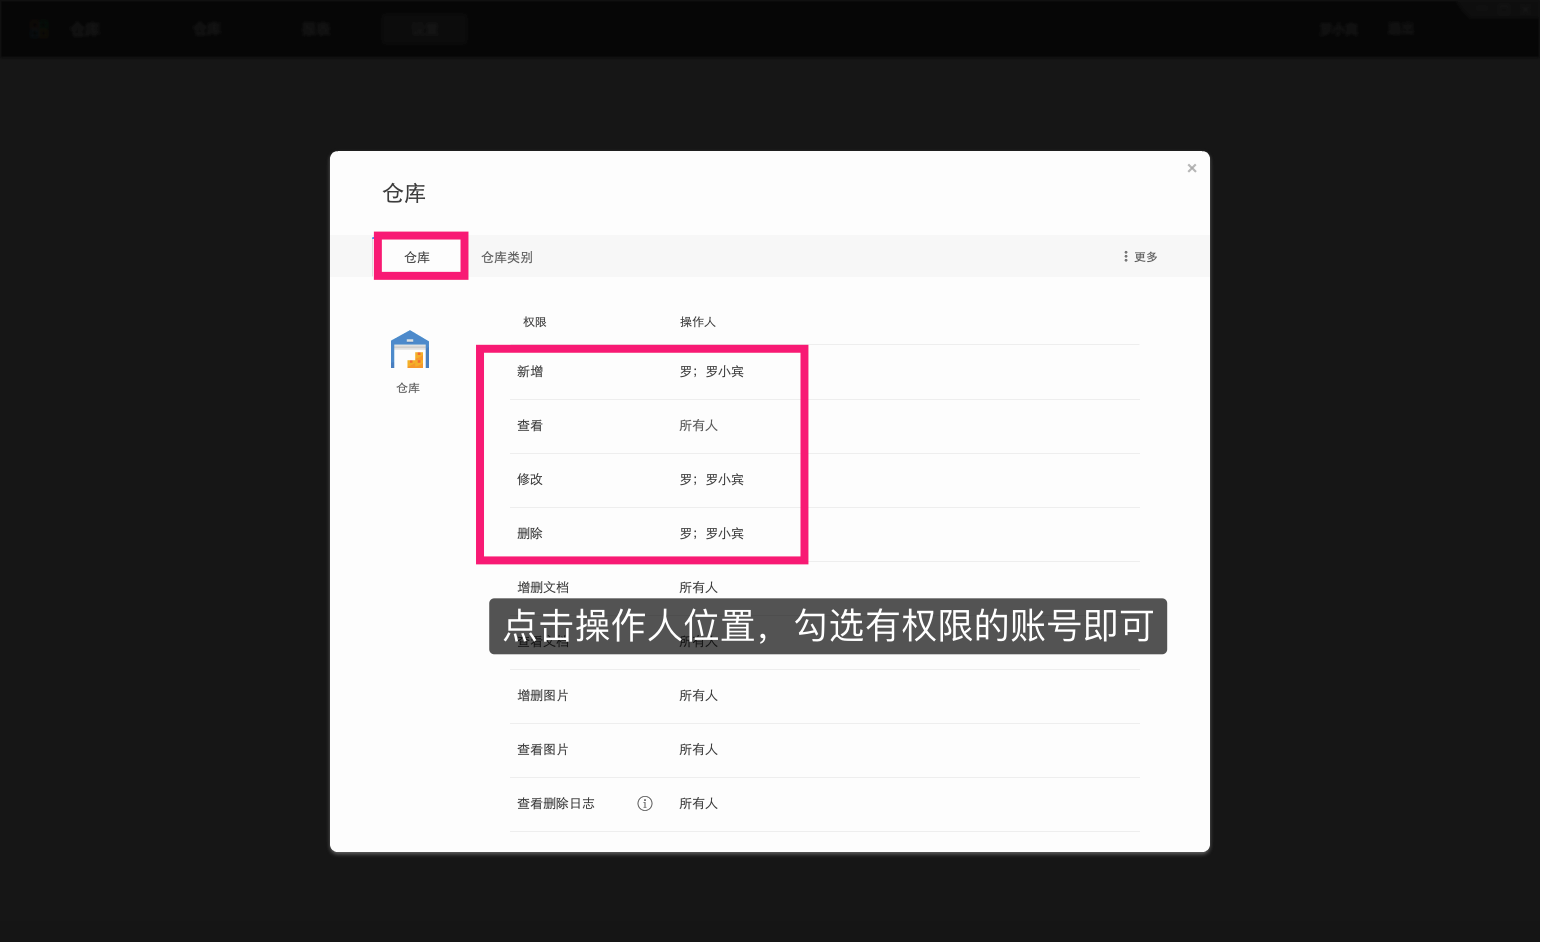
Task: Click 所有人 in the 增删文档 row
Action: pos(699,587)
